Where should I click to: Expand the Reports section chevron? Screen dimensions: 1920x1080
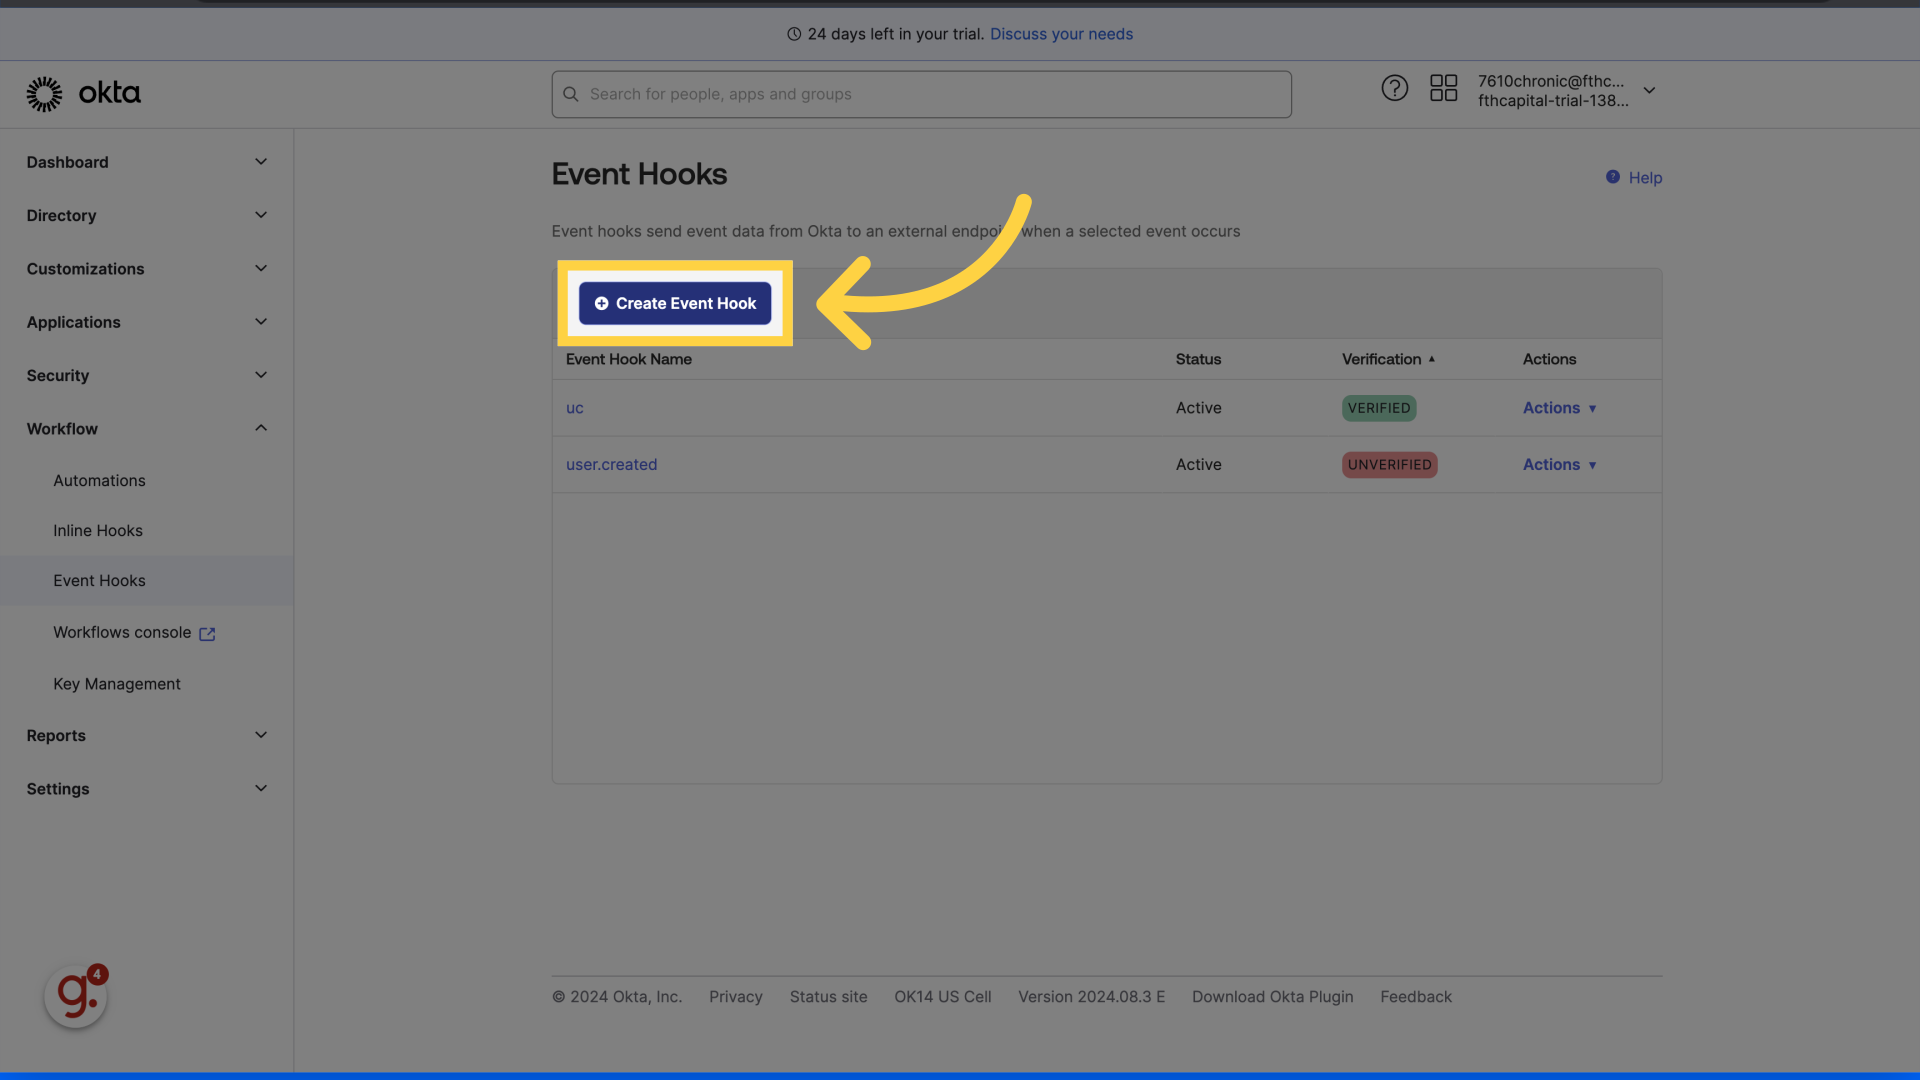(261, 735)
